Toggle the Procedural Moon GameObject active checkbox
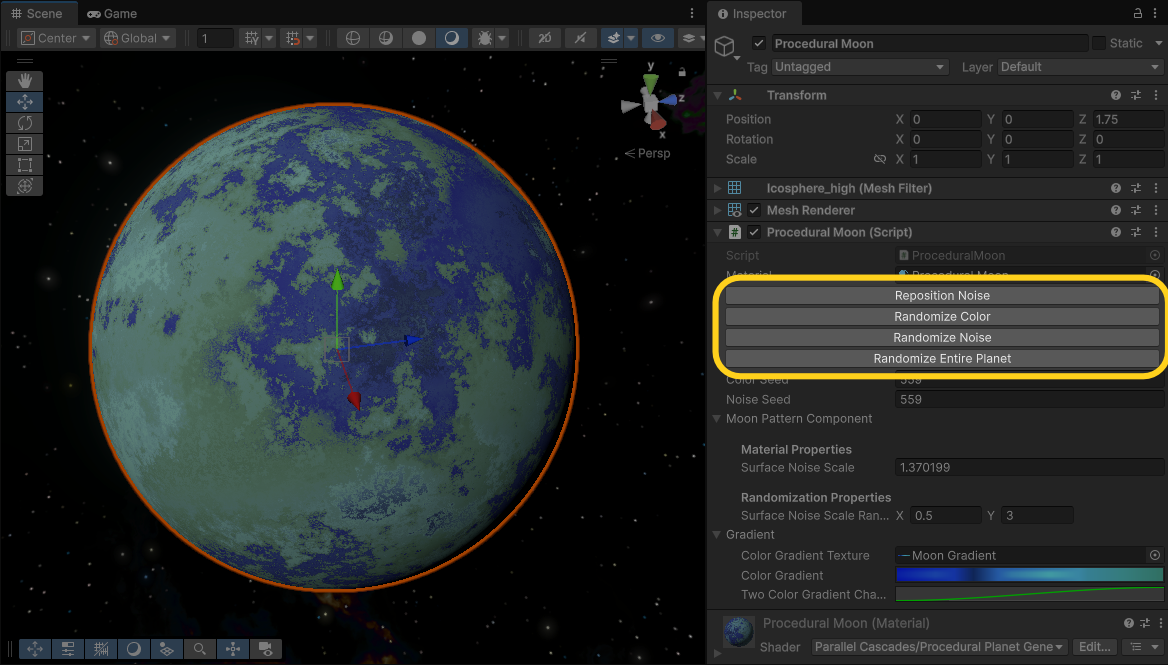1168x665 pixels. coord(758,43)
